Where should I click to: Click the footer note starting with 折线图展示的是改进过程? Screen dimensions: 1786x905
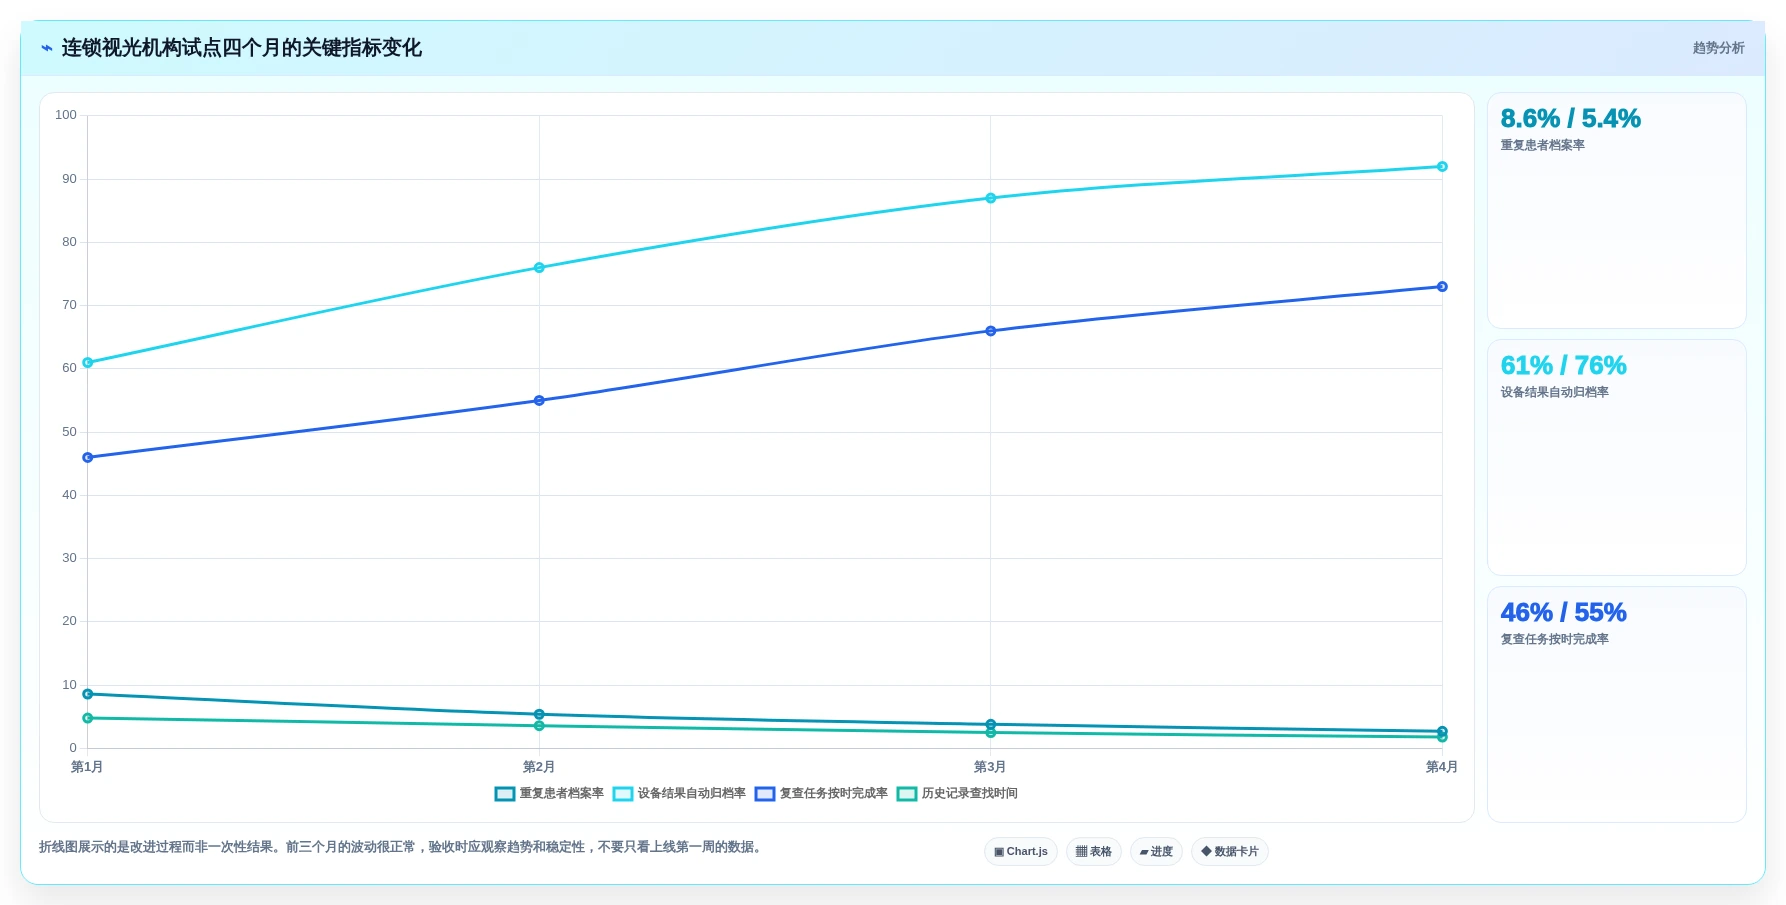tap(403, 847)
